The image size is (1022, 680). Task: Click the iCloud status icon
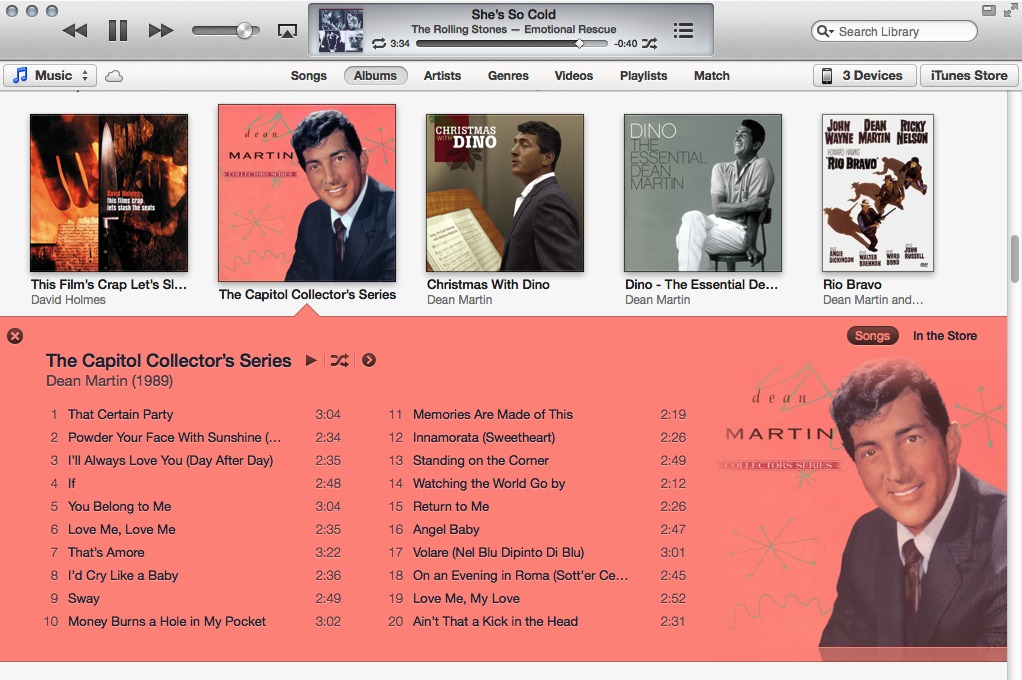114,76
